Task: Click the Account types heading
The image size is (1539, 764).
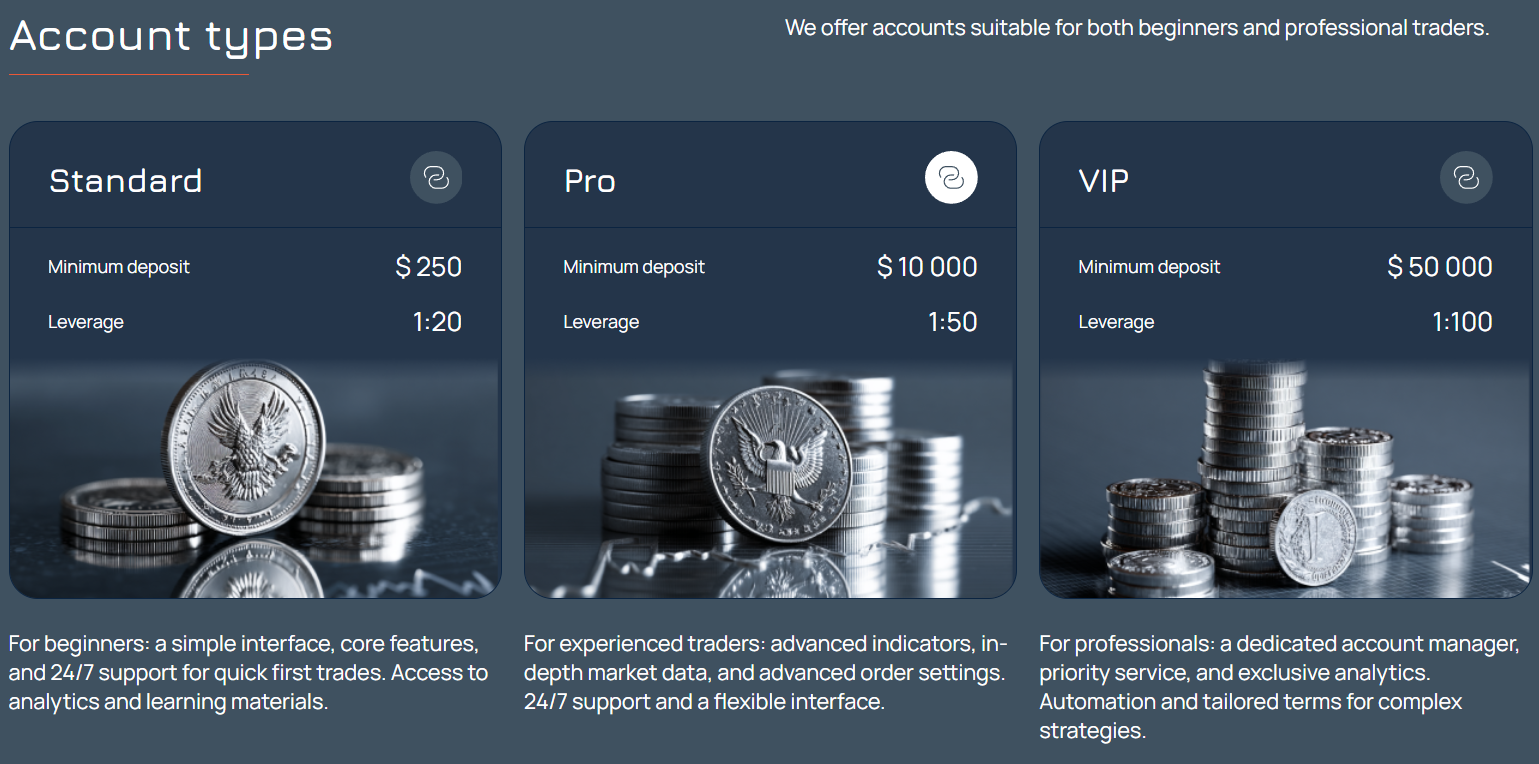Action: [x=171, y=36]
